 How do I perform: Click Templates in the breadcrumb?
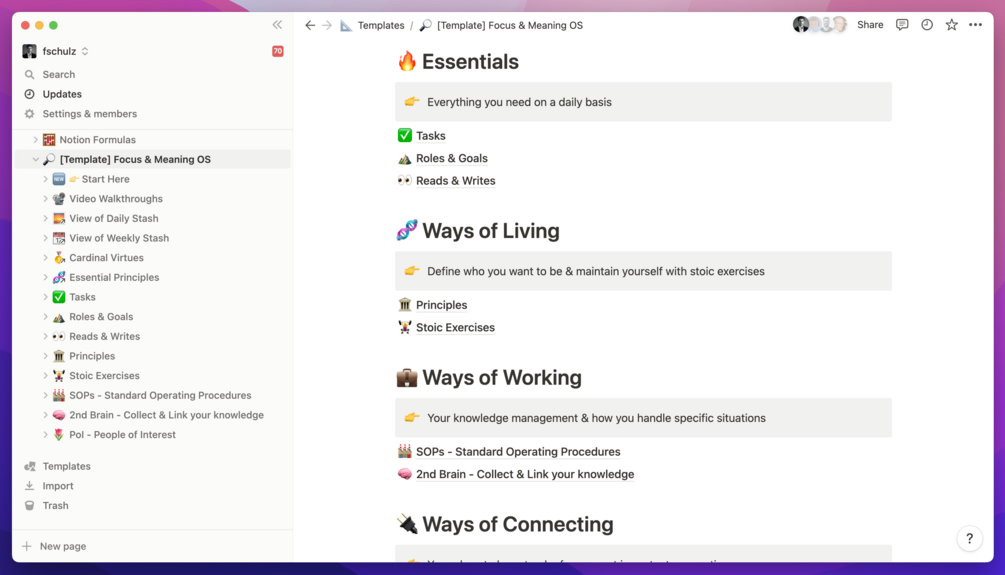[x=381, y=25]
